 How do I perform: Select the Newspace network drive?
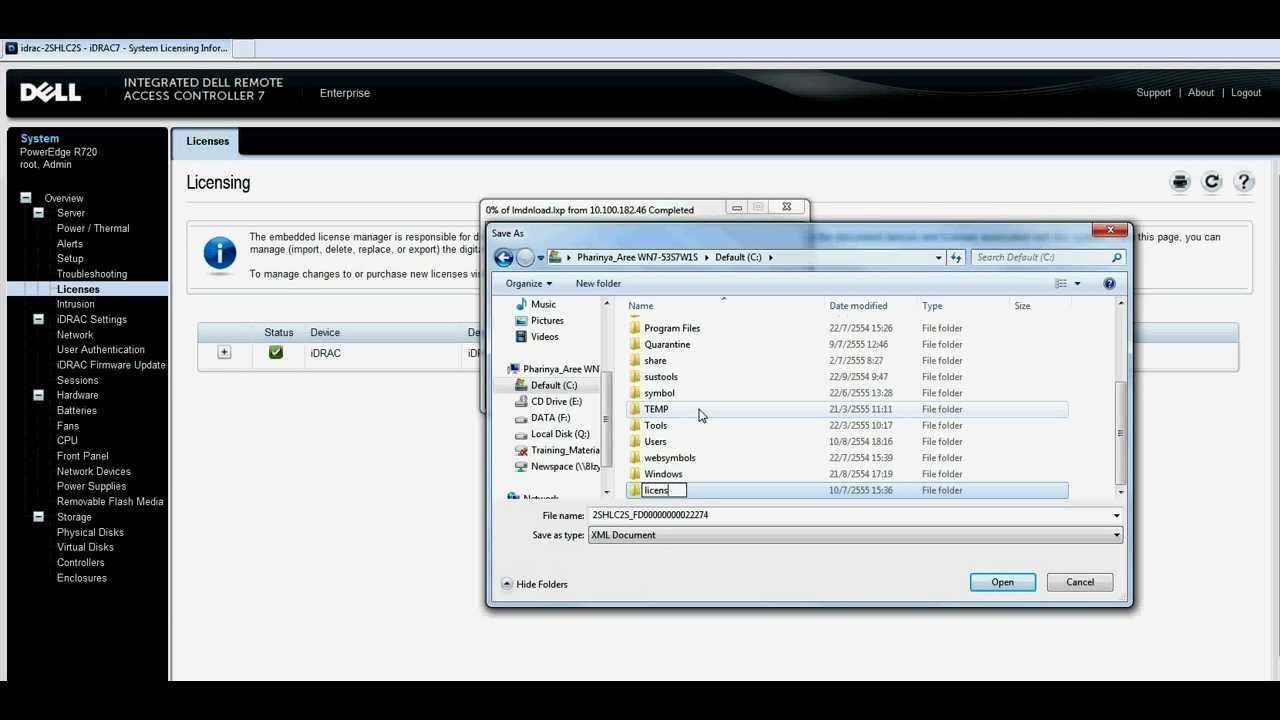coord(558,467)
